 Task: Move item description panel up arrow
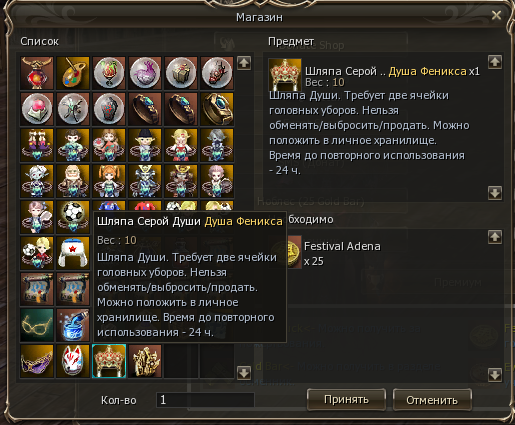(495, 62)
